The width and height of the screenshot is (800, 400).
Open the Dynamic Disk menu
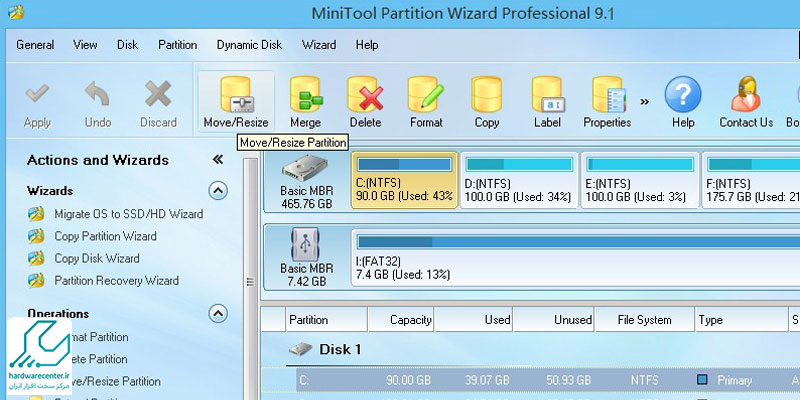pyautogui.click(x=250, y=45)
